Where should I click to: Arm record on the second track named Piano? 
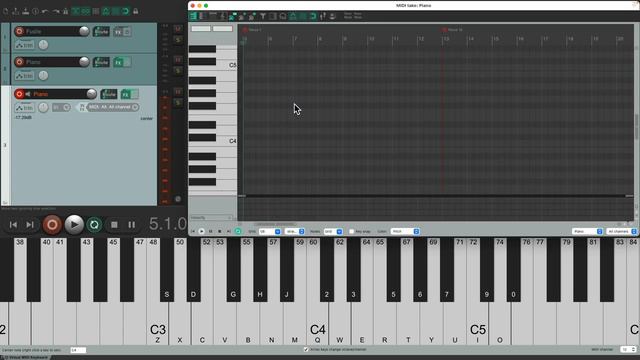click(x=19, y=62)
